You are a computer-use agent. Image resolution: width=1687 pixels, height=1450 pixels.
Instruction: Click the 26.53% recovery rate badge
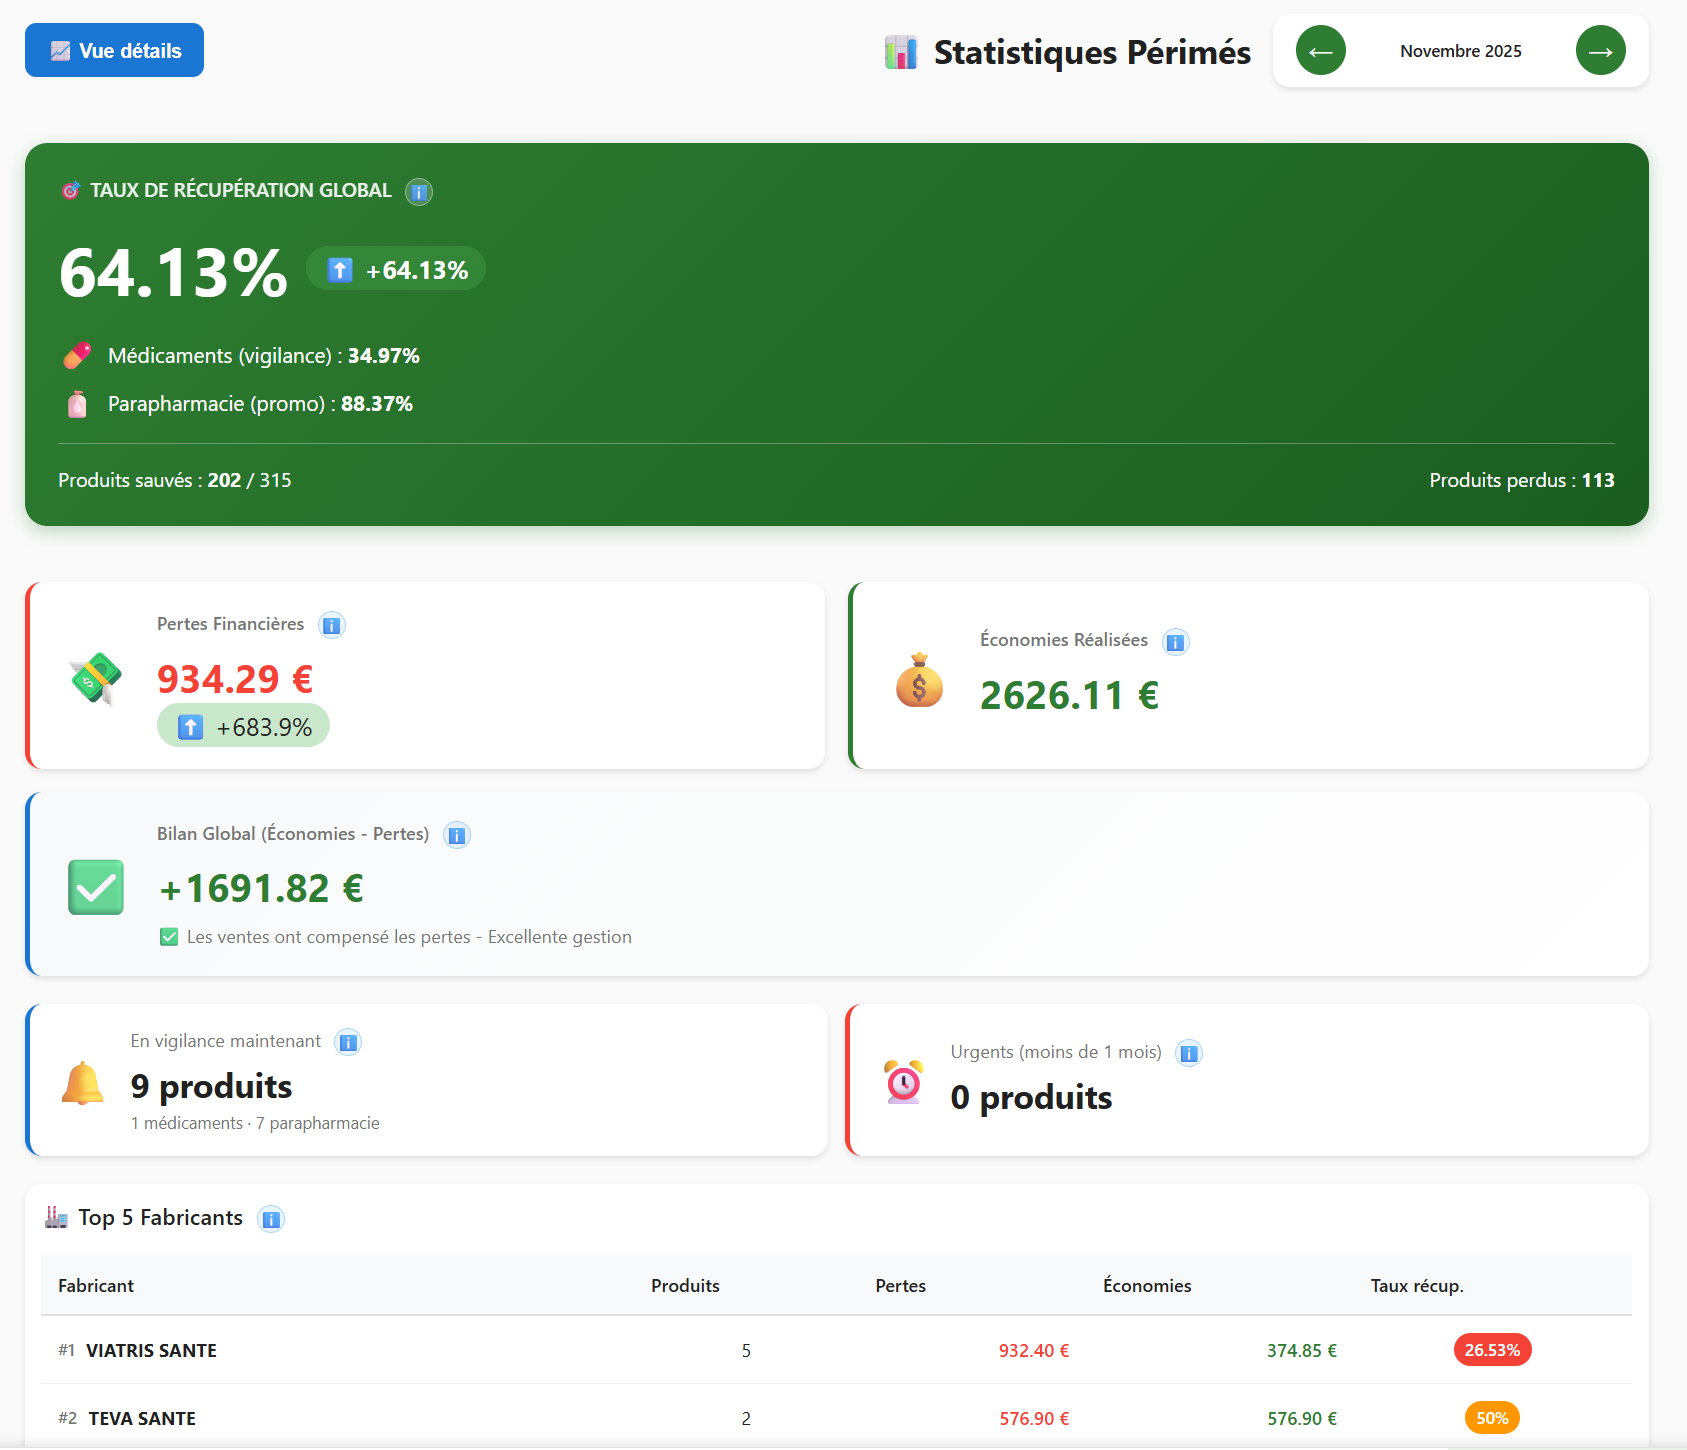point(1491,1349)
